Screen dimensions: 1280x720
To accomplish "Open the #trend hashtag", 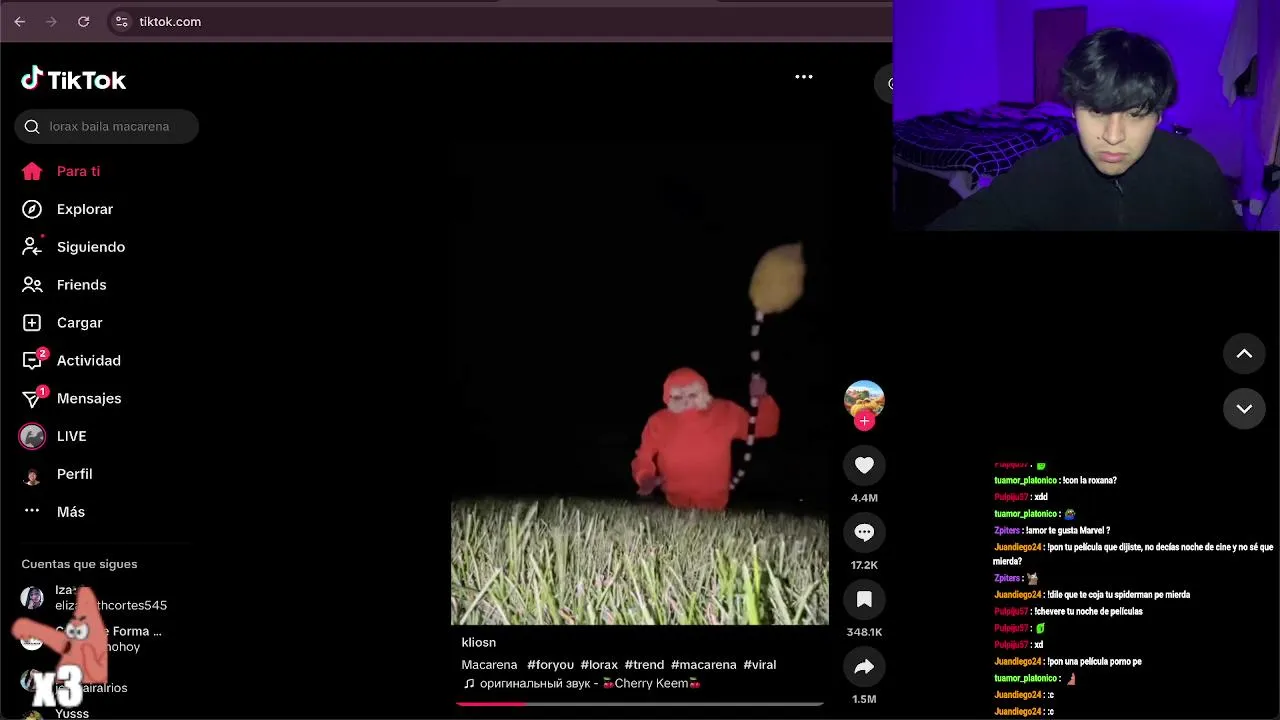I will click(x=644, y=664).
